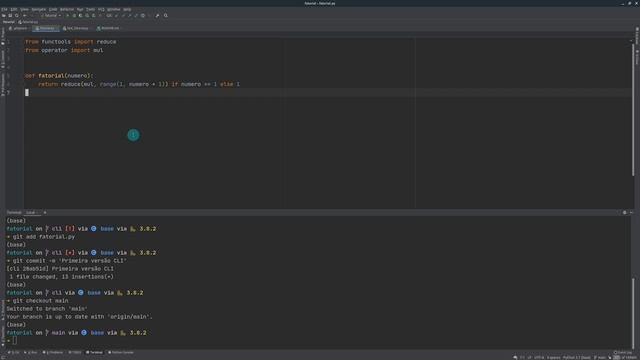This screenshot has height=360, width=640.
Task: Open the Event Log
Action: (x=623, y=352)
